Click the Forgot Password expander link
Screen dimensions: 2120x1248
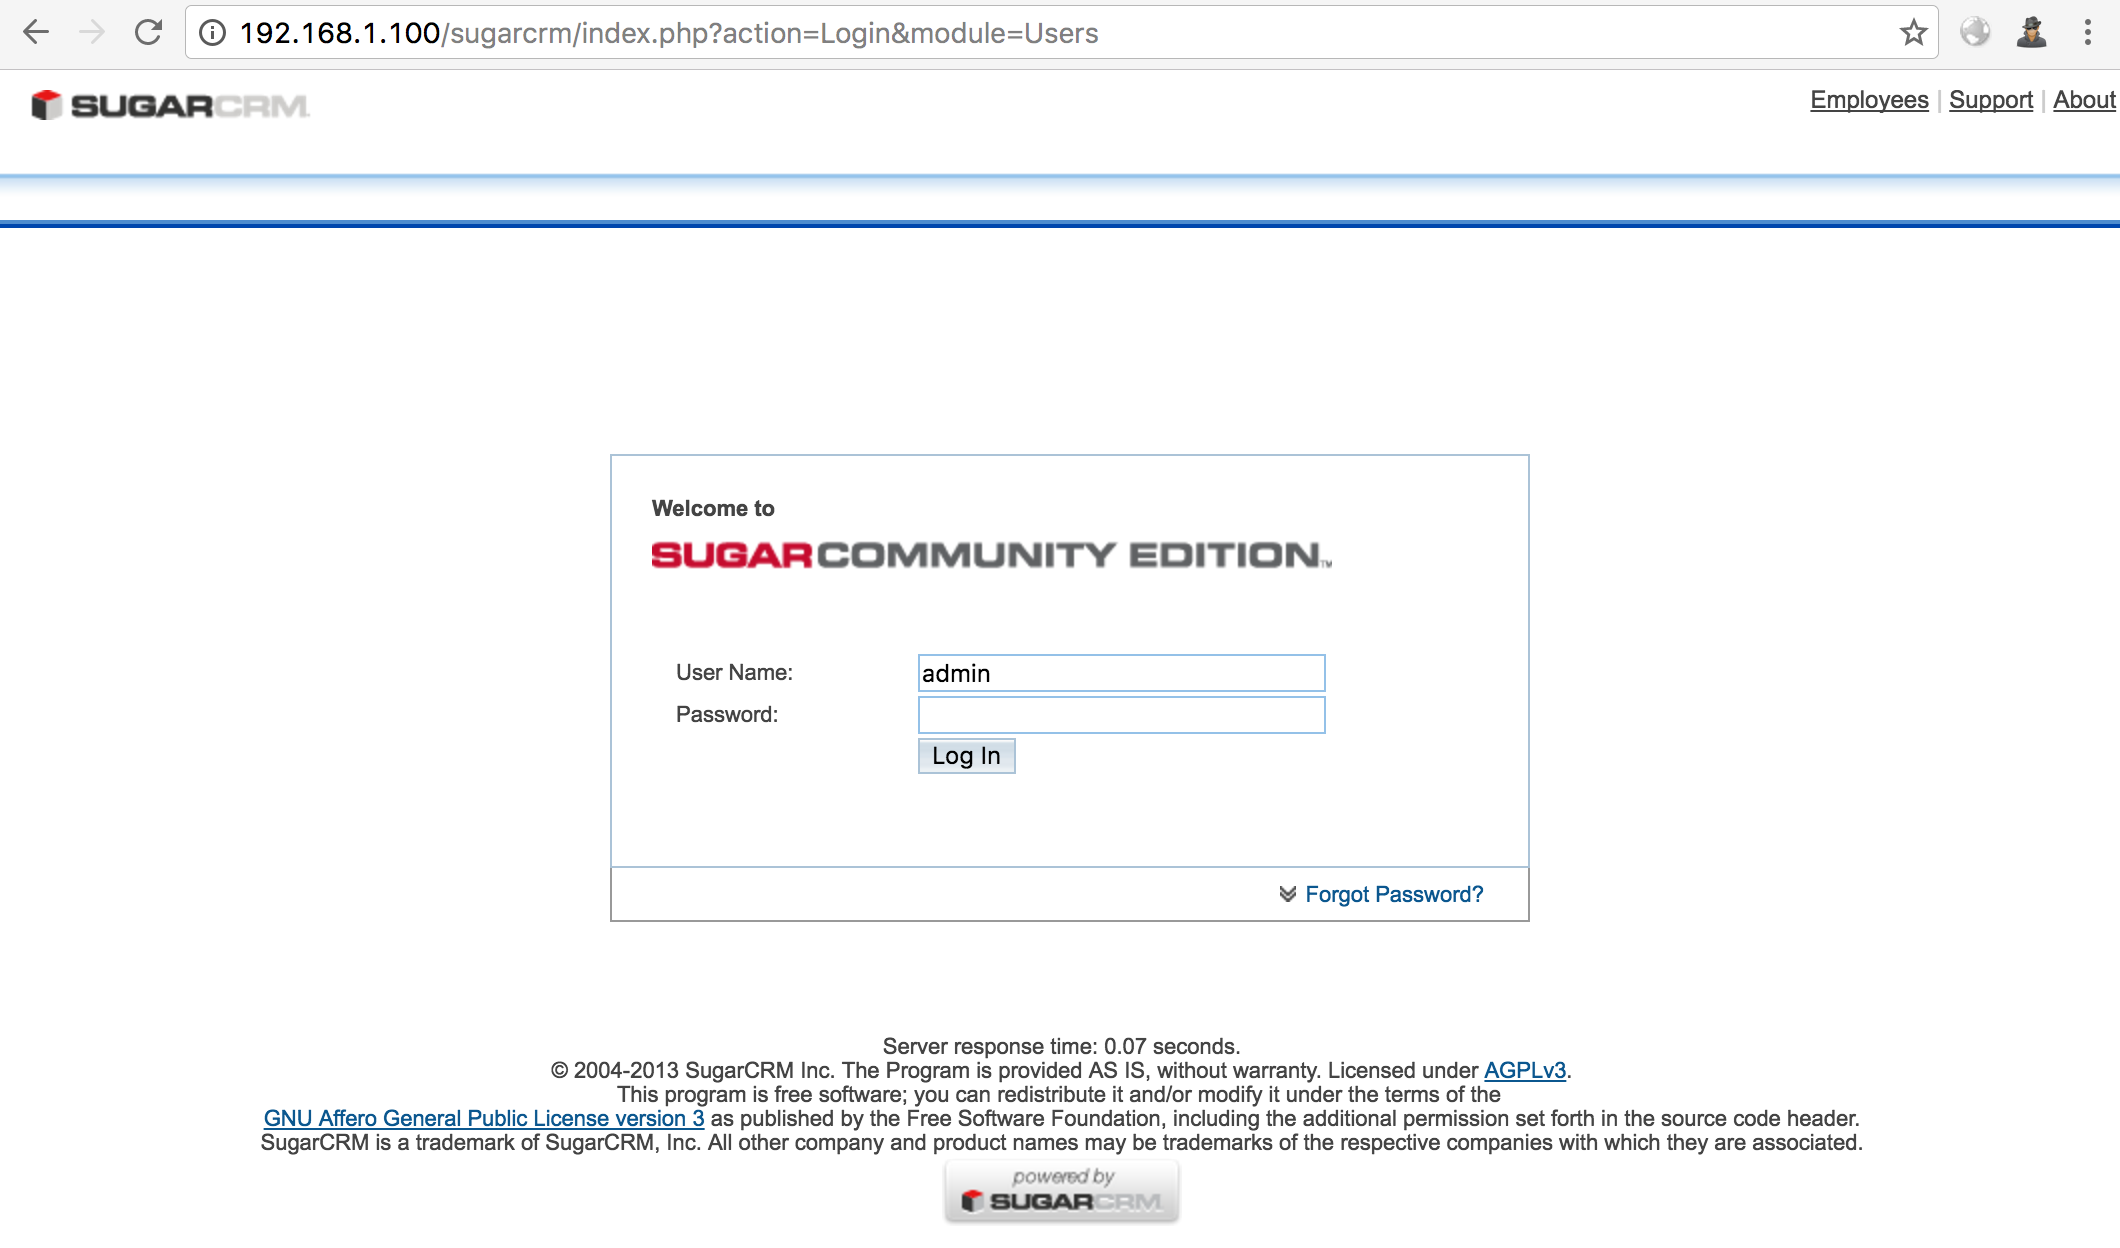tap(1380, 894)
